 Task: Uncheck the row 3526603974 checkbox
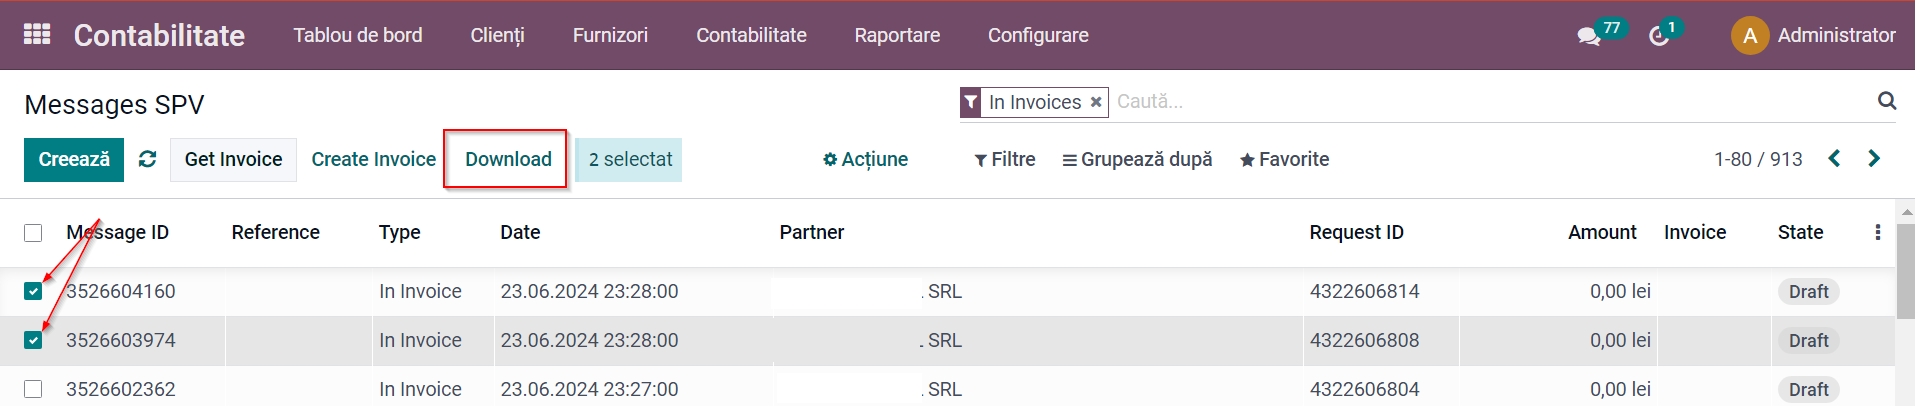click(x=33, y=340)
